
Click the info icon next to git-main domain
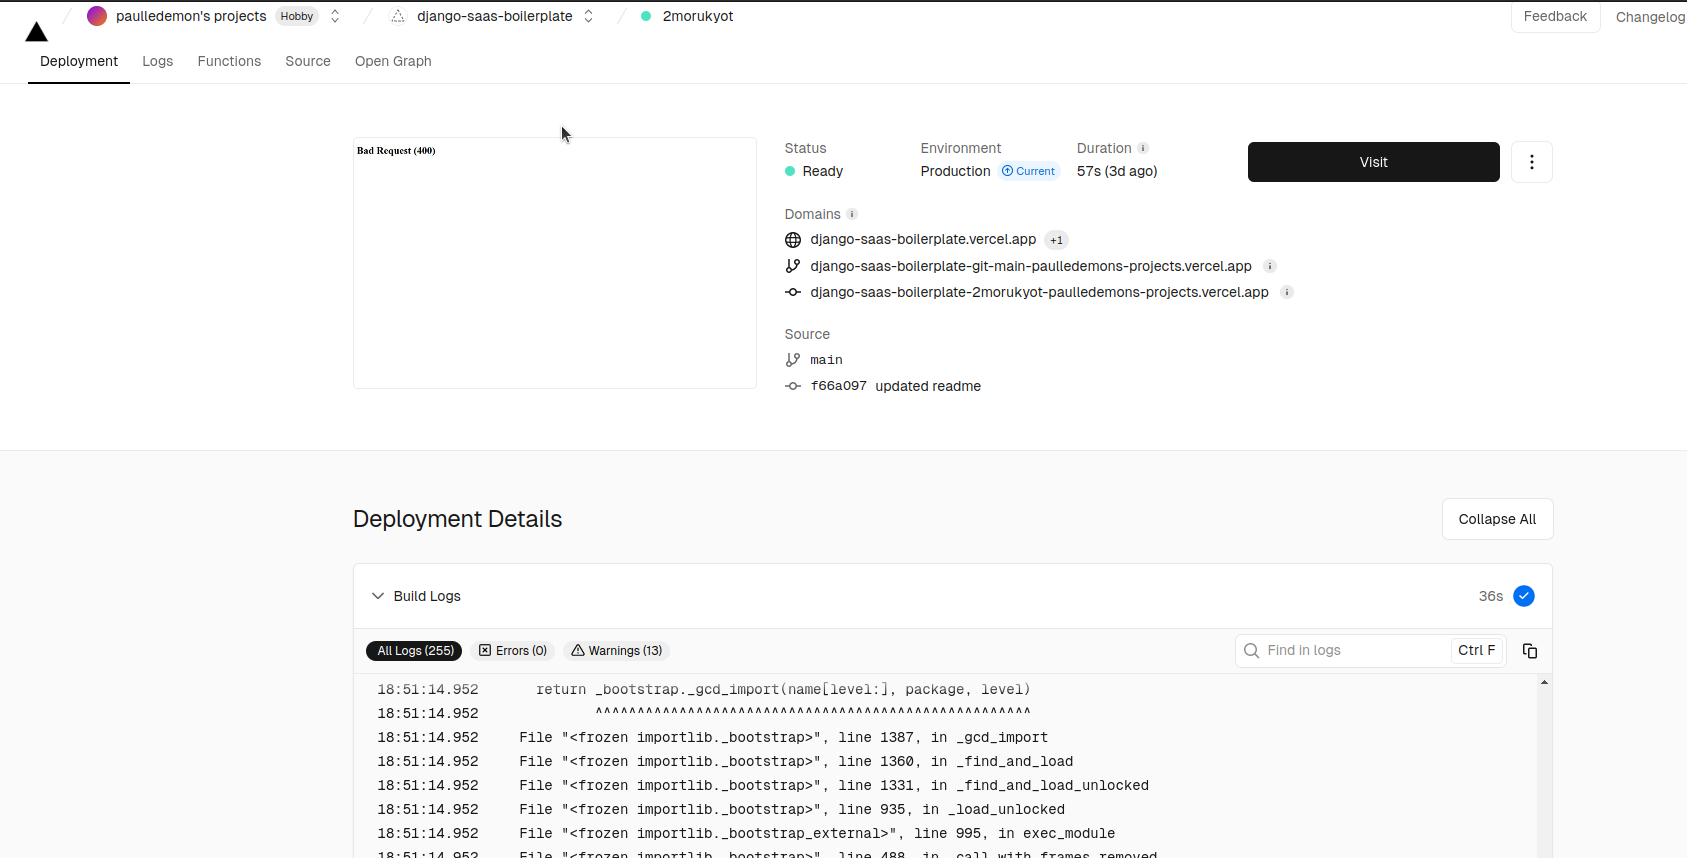1270,266
